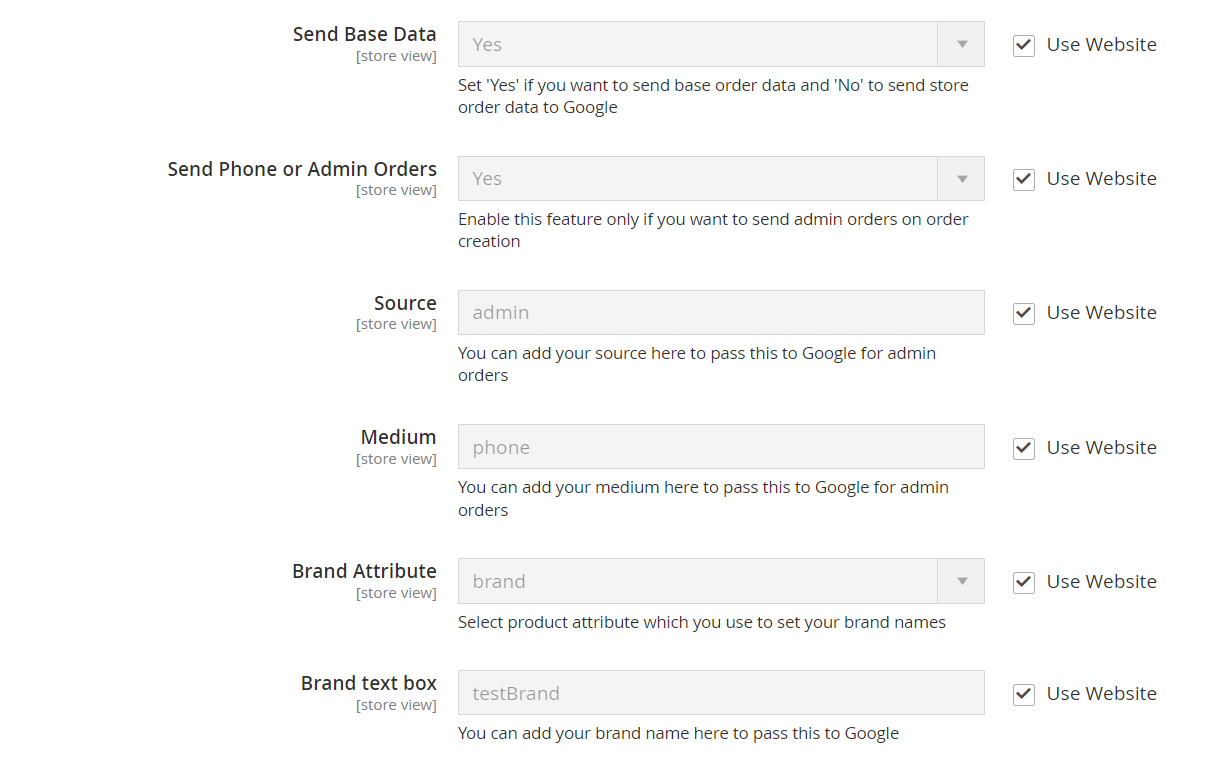Screen dimensions: 1232x772
Task: Open the Brand Attribute select showing 'brand'
Action: (720, 582)
